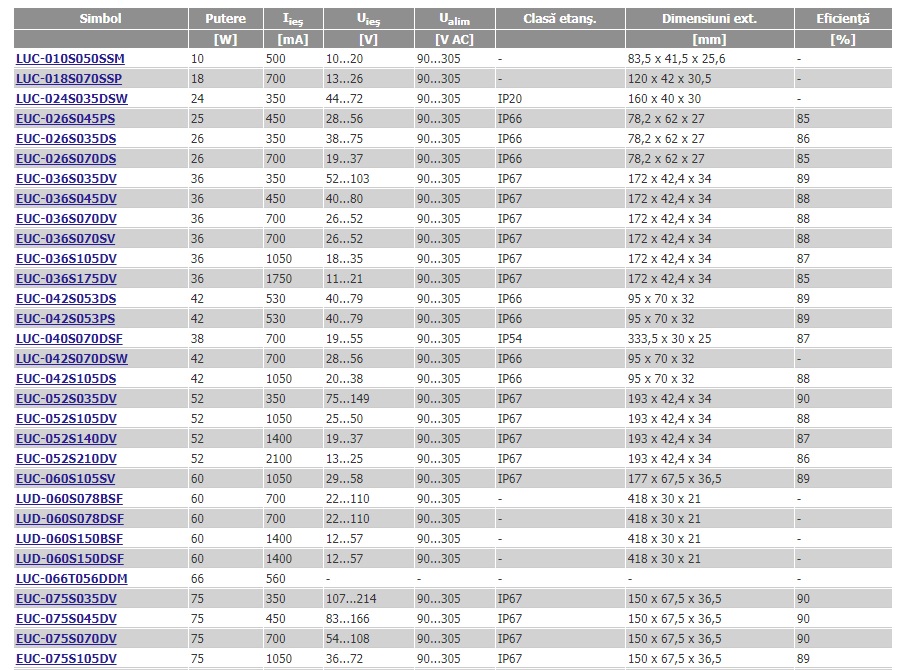899x670 pixels.
Task: Click the output voltage 44...72
Action: point(344,99)
